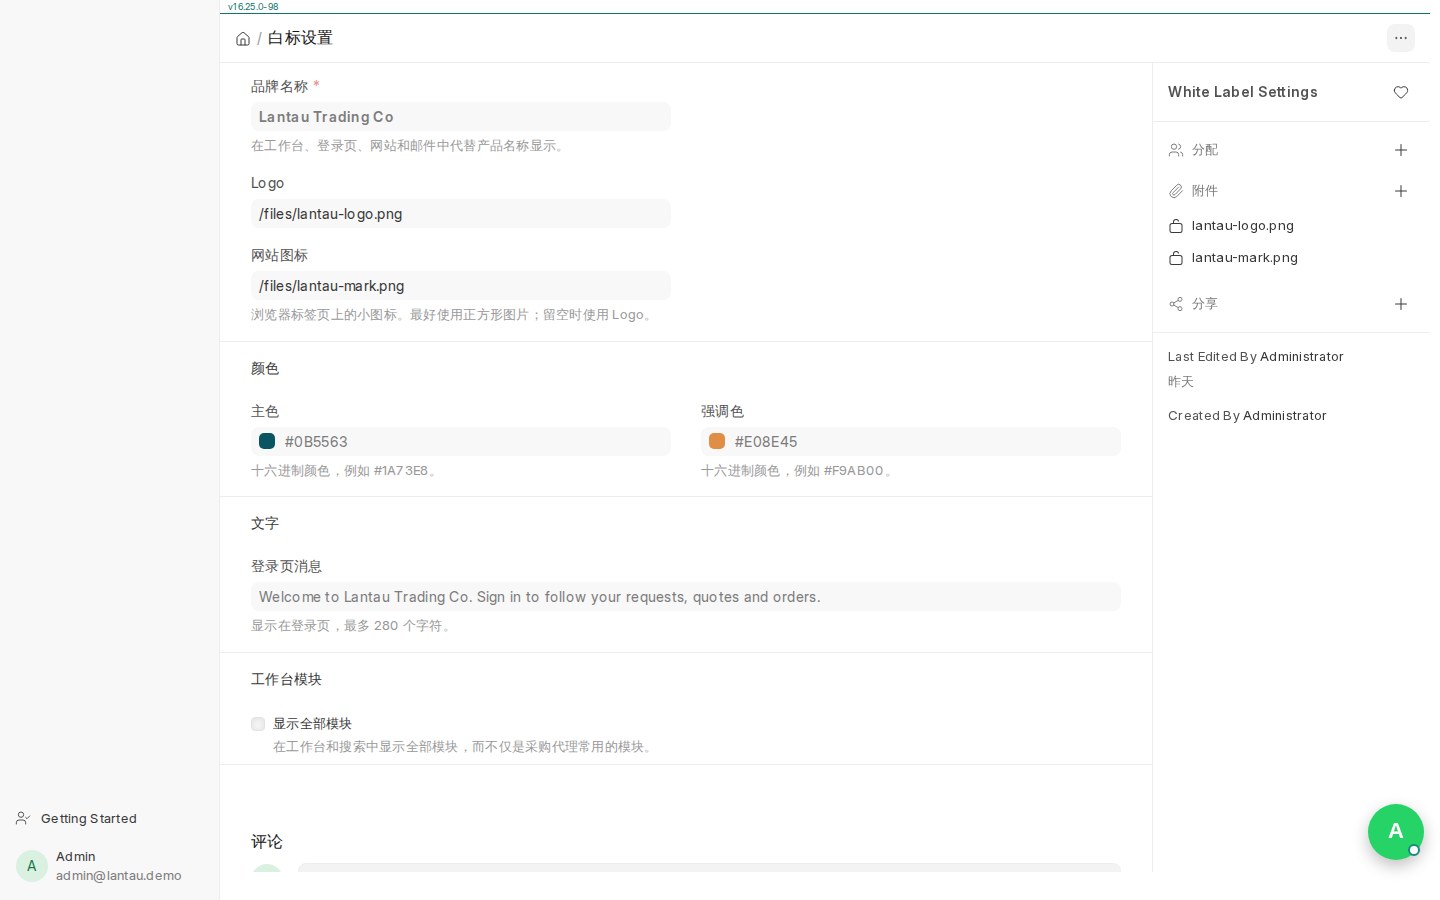The width and height of the screenshot is (1440, 900).
Task: Click the home icon in breadcrumb
Action: pyautogui.click(x=243, y=39)
